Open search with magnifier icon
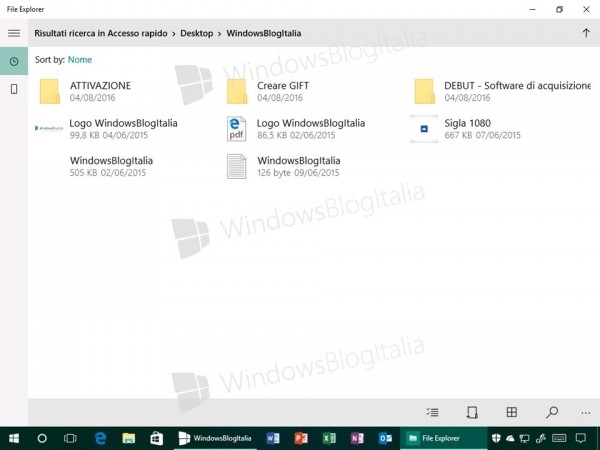The width and height of the screenshot is (600, 450). click(551, 412)
